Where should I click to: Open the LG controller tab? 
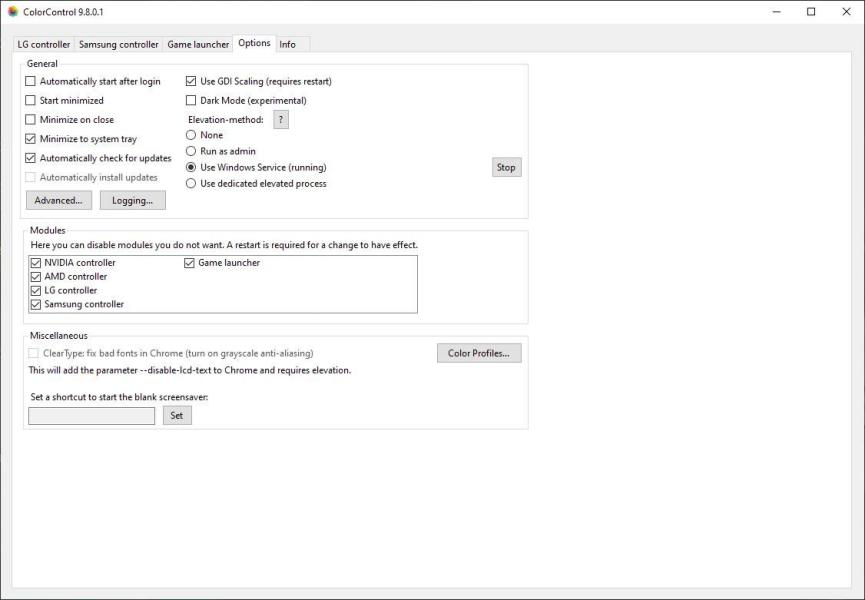click(x=44, y=45)
